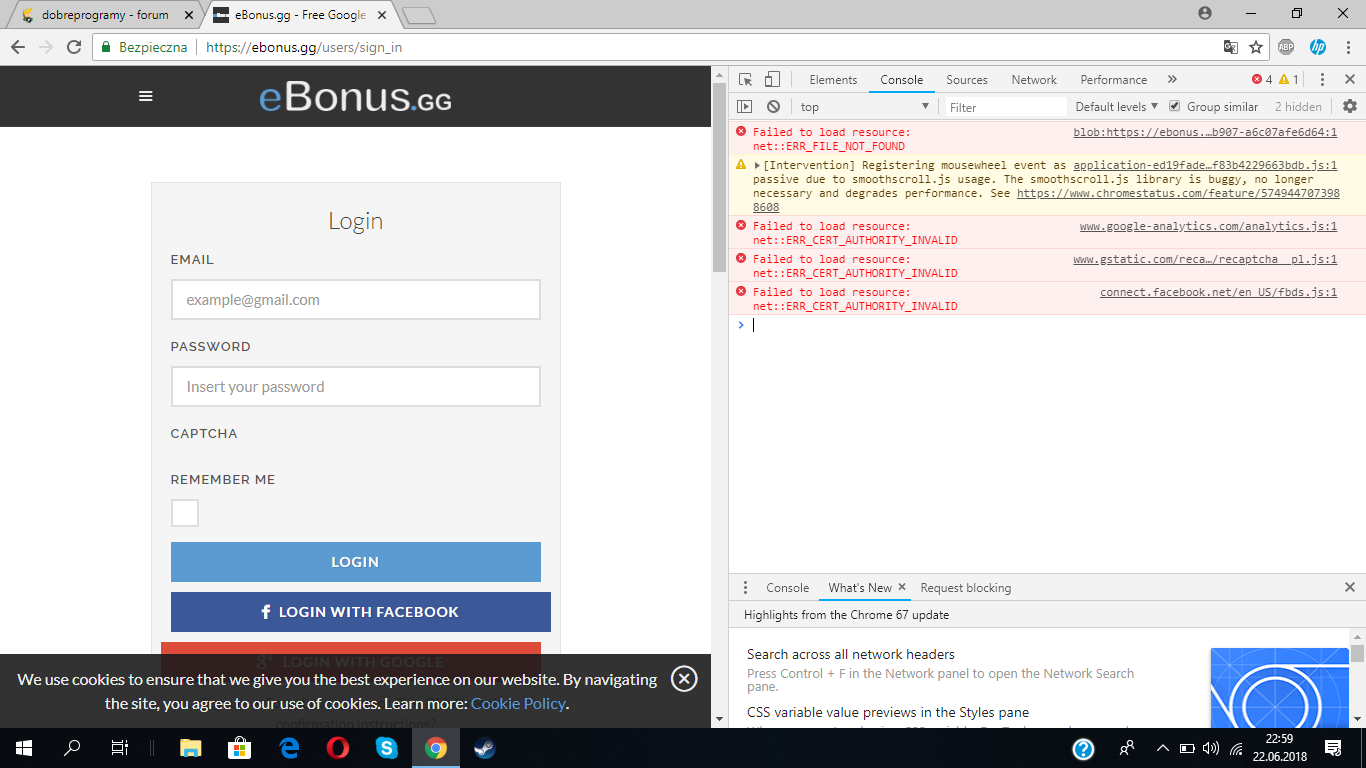The image size is (1366, 768).
Task: Clear the console with the ban icon
Action: pos(773,107)
